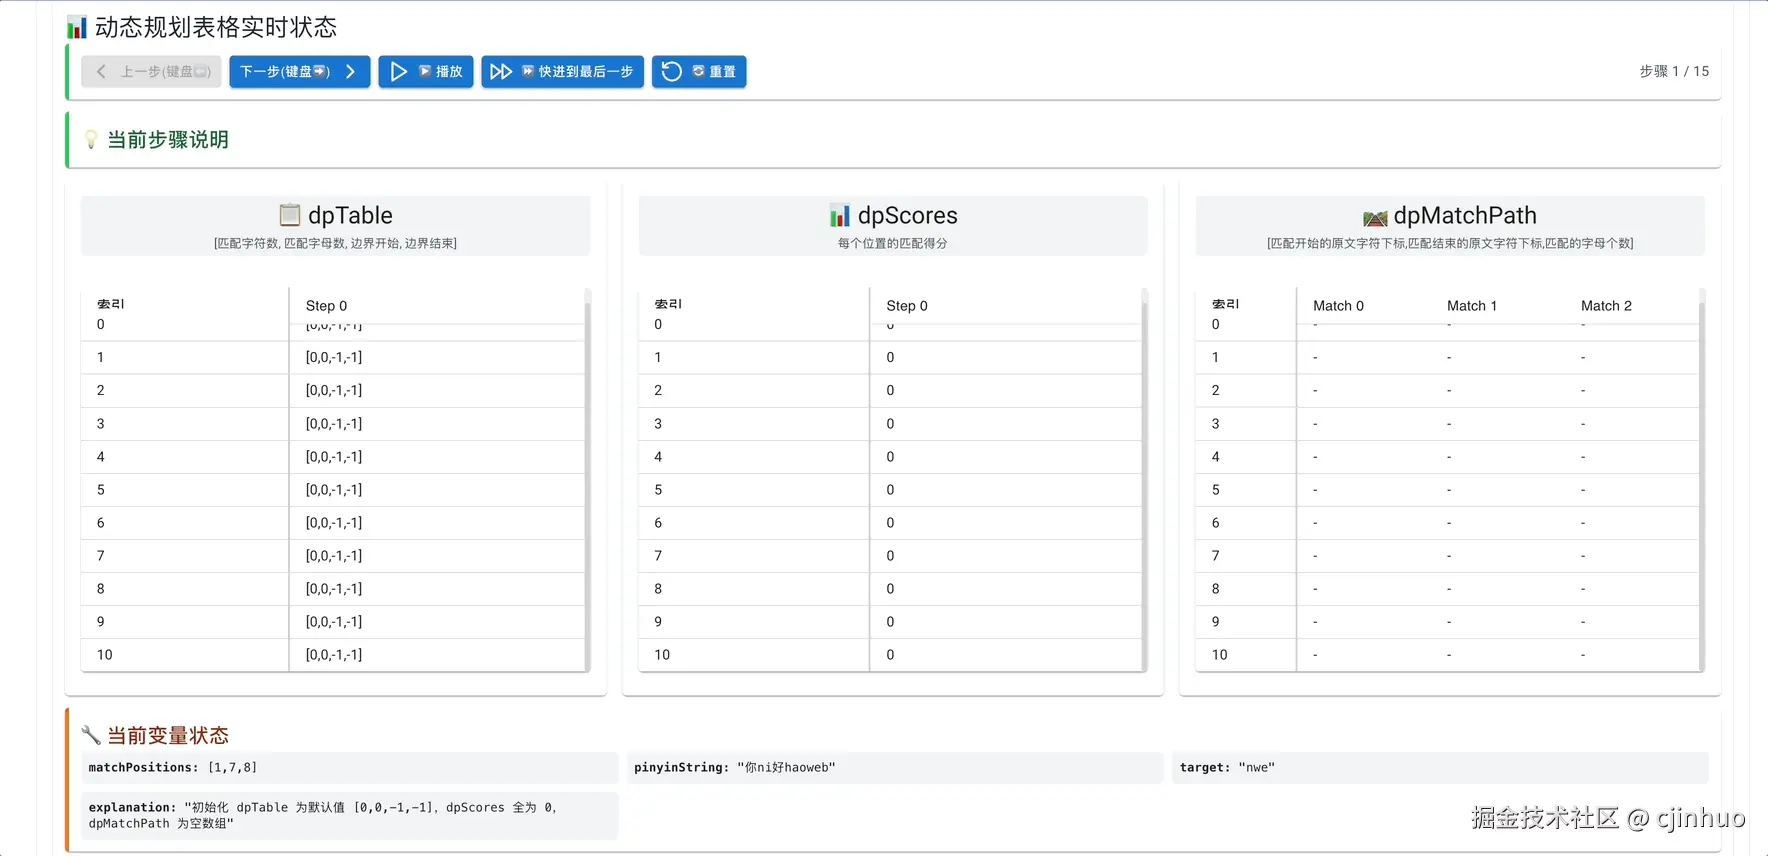
Task: Click the 重置 reset button
Action: 699,72
